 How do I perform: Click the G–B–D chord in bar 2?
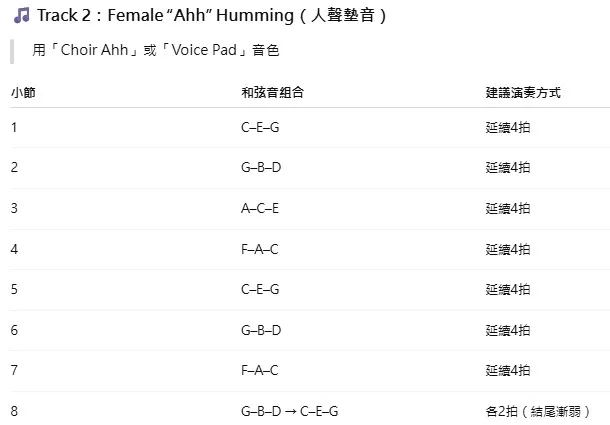(x=261, y=167)
